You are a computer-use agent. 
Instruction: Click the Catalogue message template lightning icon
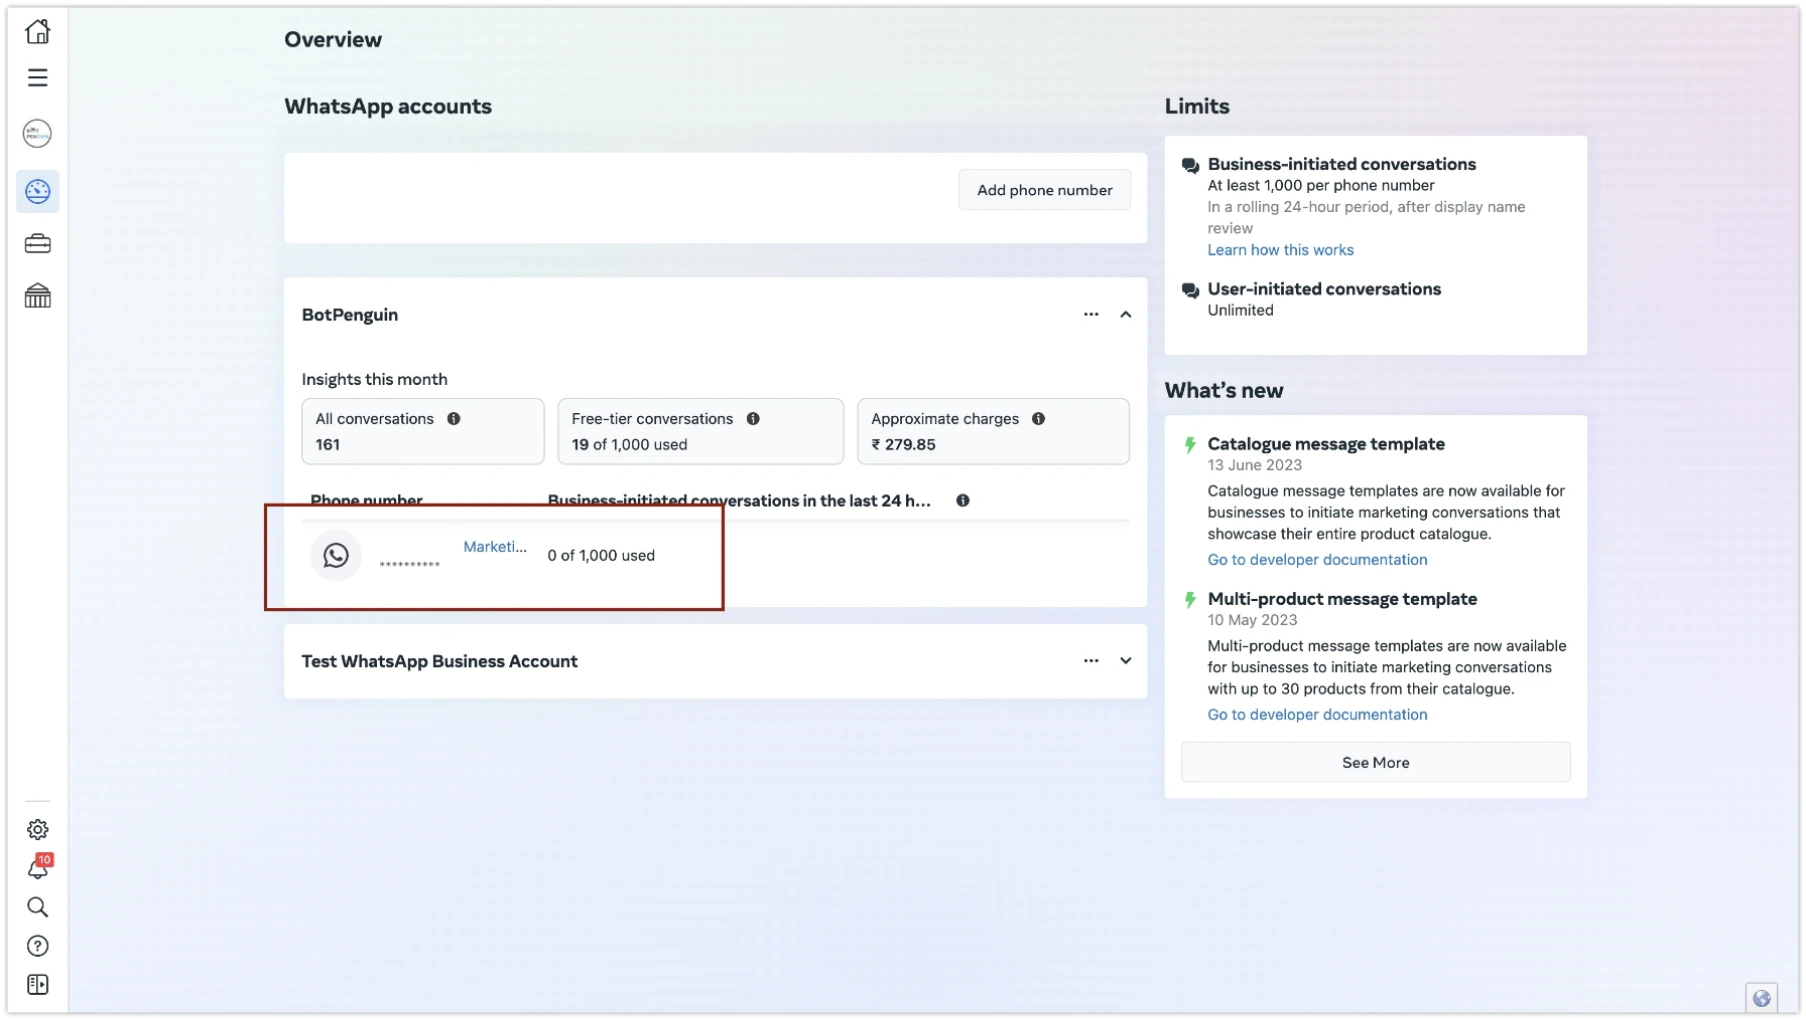point(1190,445)
